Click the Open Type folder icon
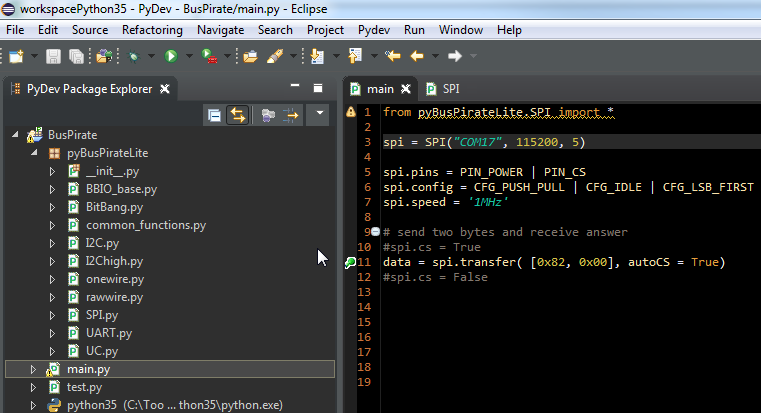 [x=250, y=56]
